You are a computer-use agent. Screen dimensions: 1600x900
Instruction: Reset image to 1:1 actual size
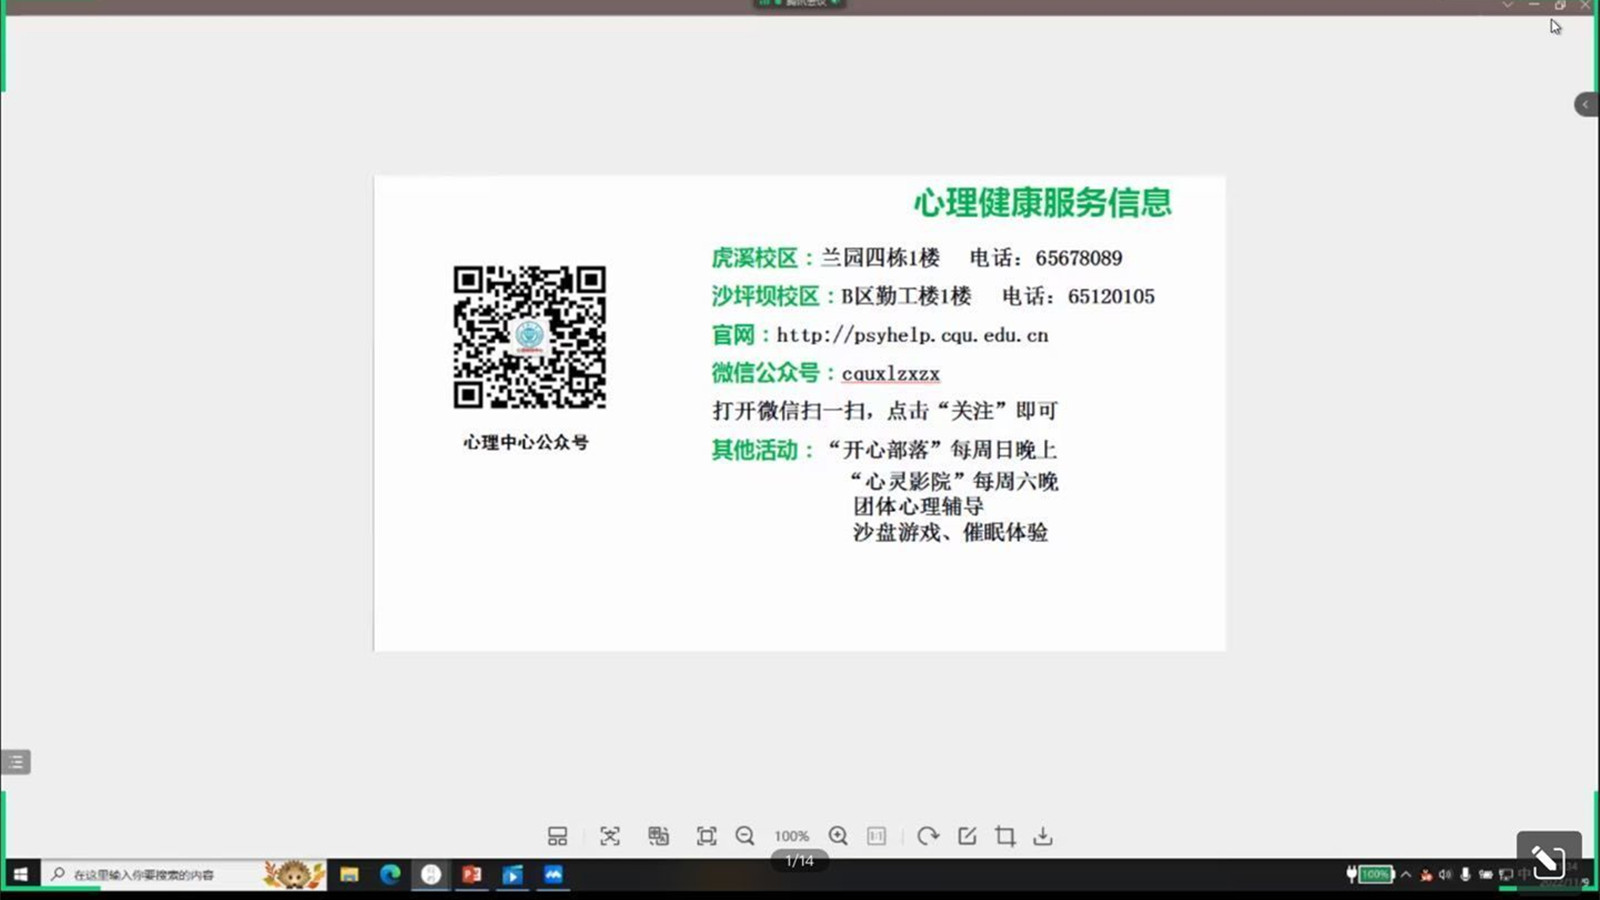tap(876, 836)
